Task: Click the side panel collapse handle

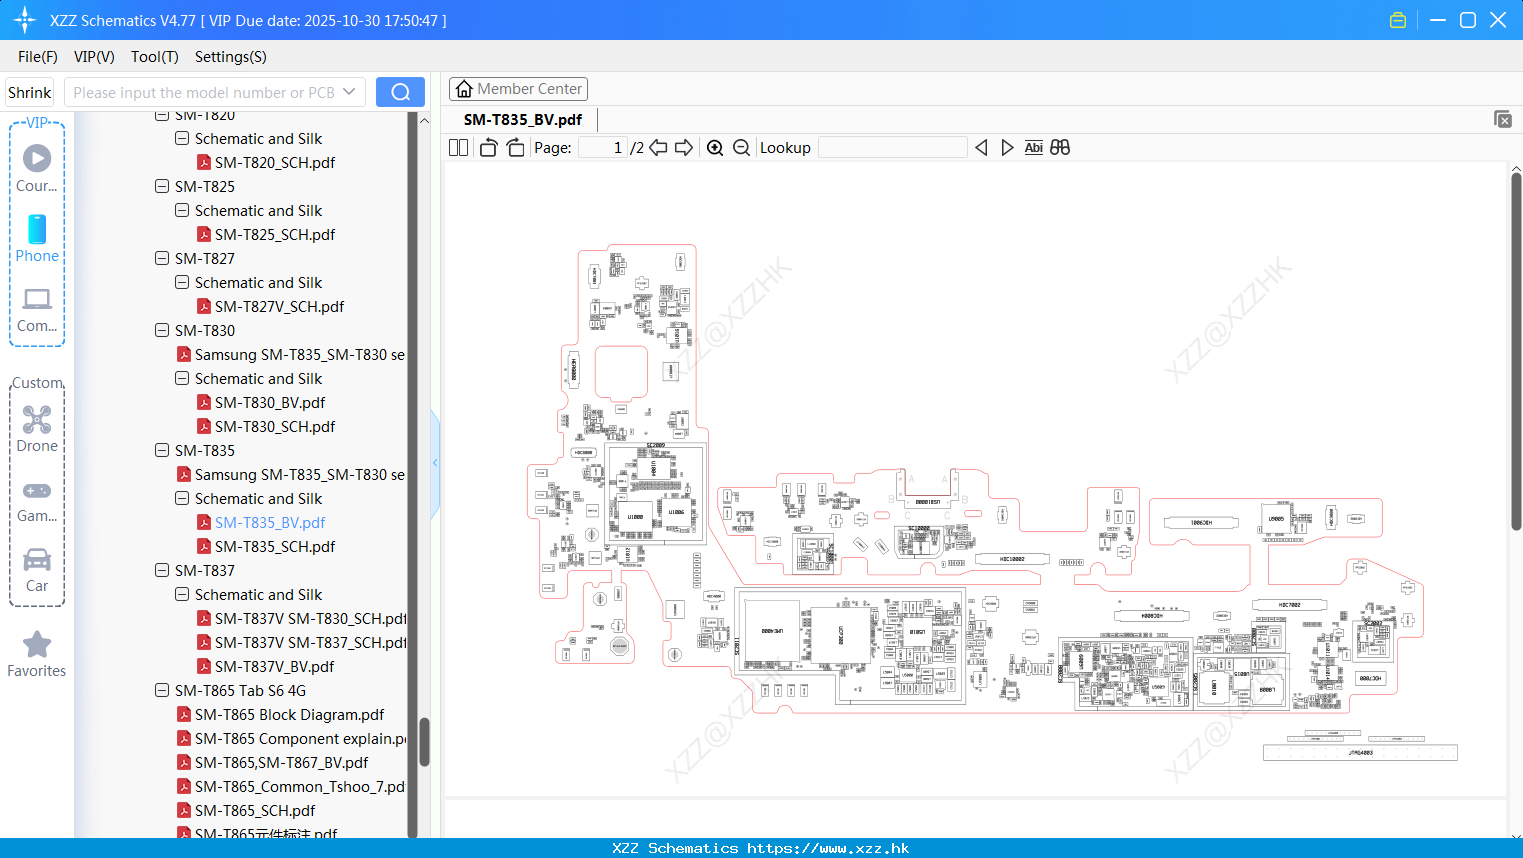Action: (435, 463)
